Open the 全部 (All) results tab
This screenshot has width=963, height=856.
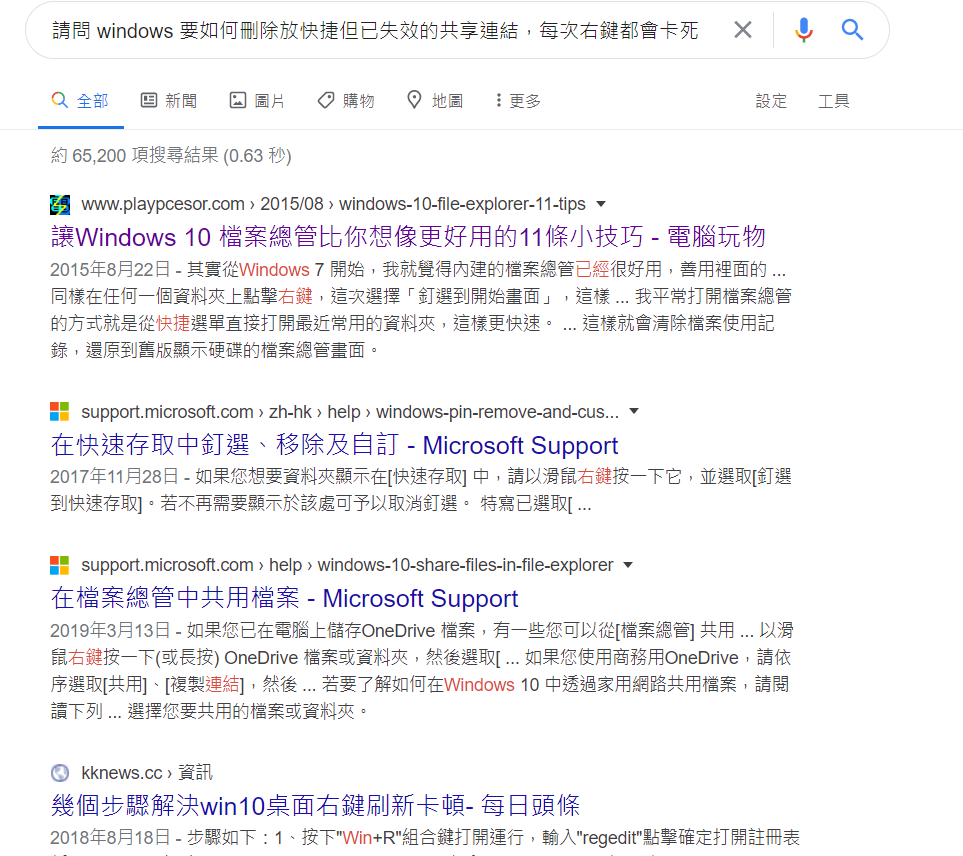tap(80, 101)
